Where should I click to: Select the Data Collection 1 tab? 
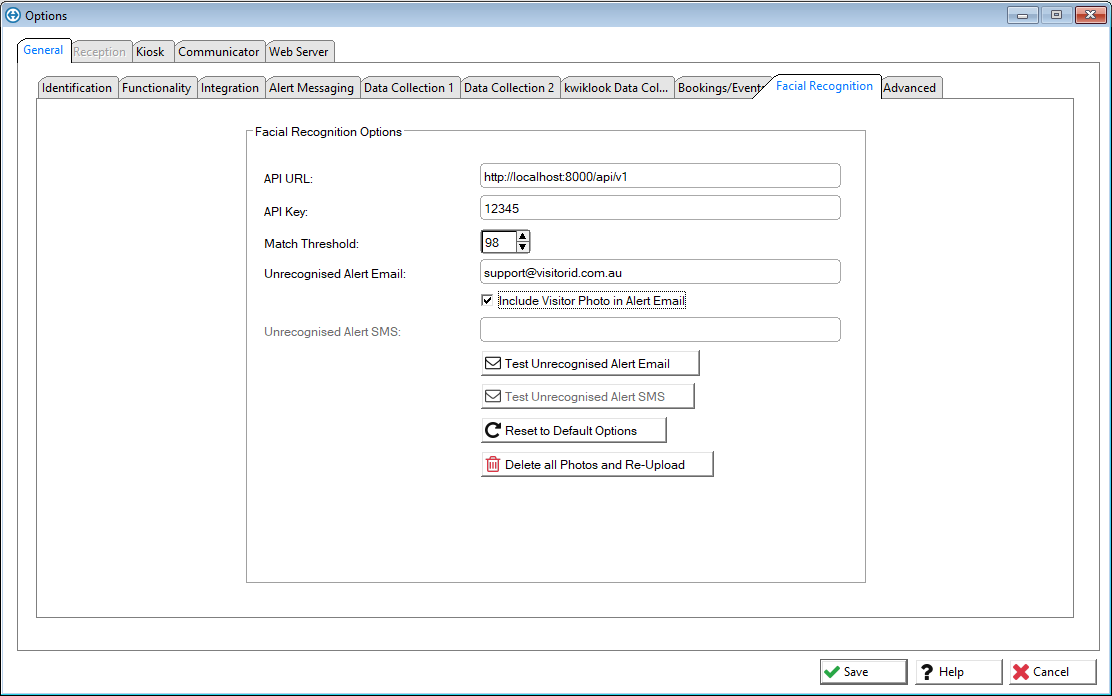(408, 88)
